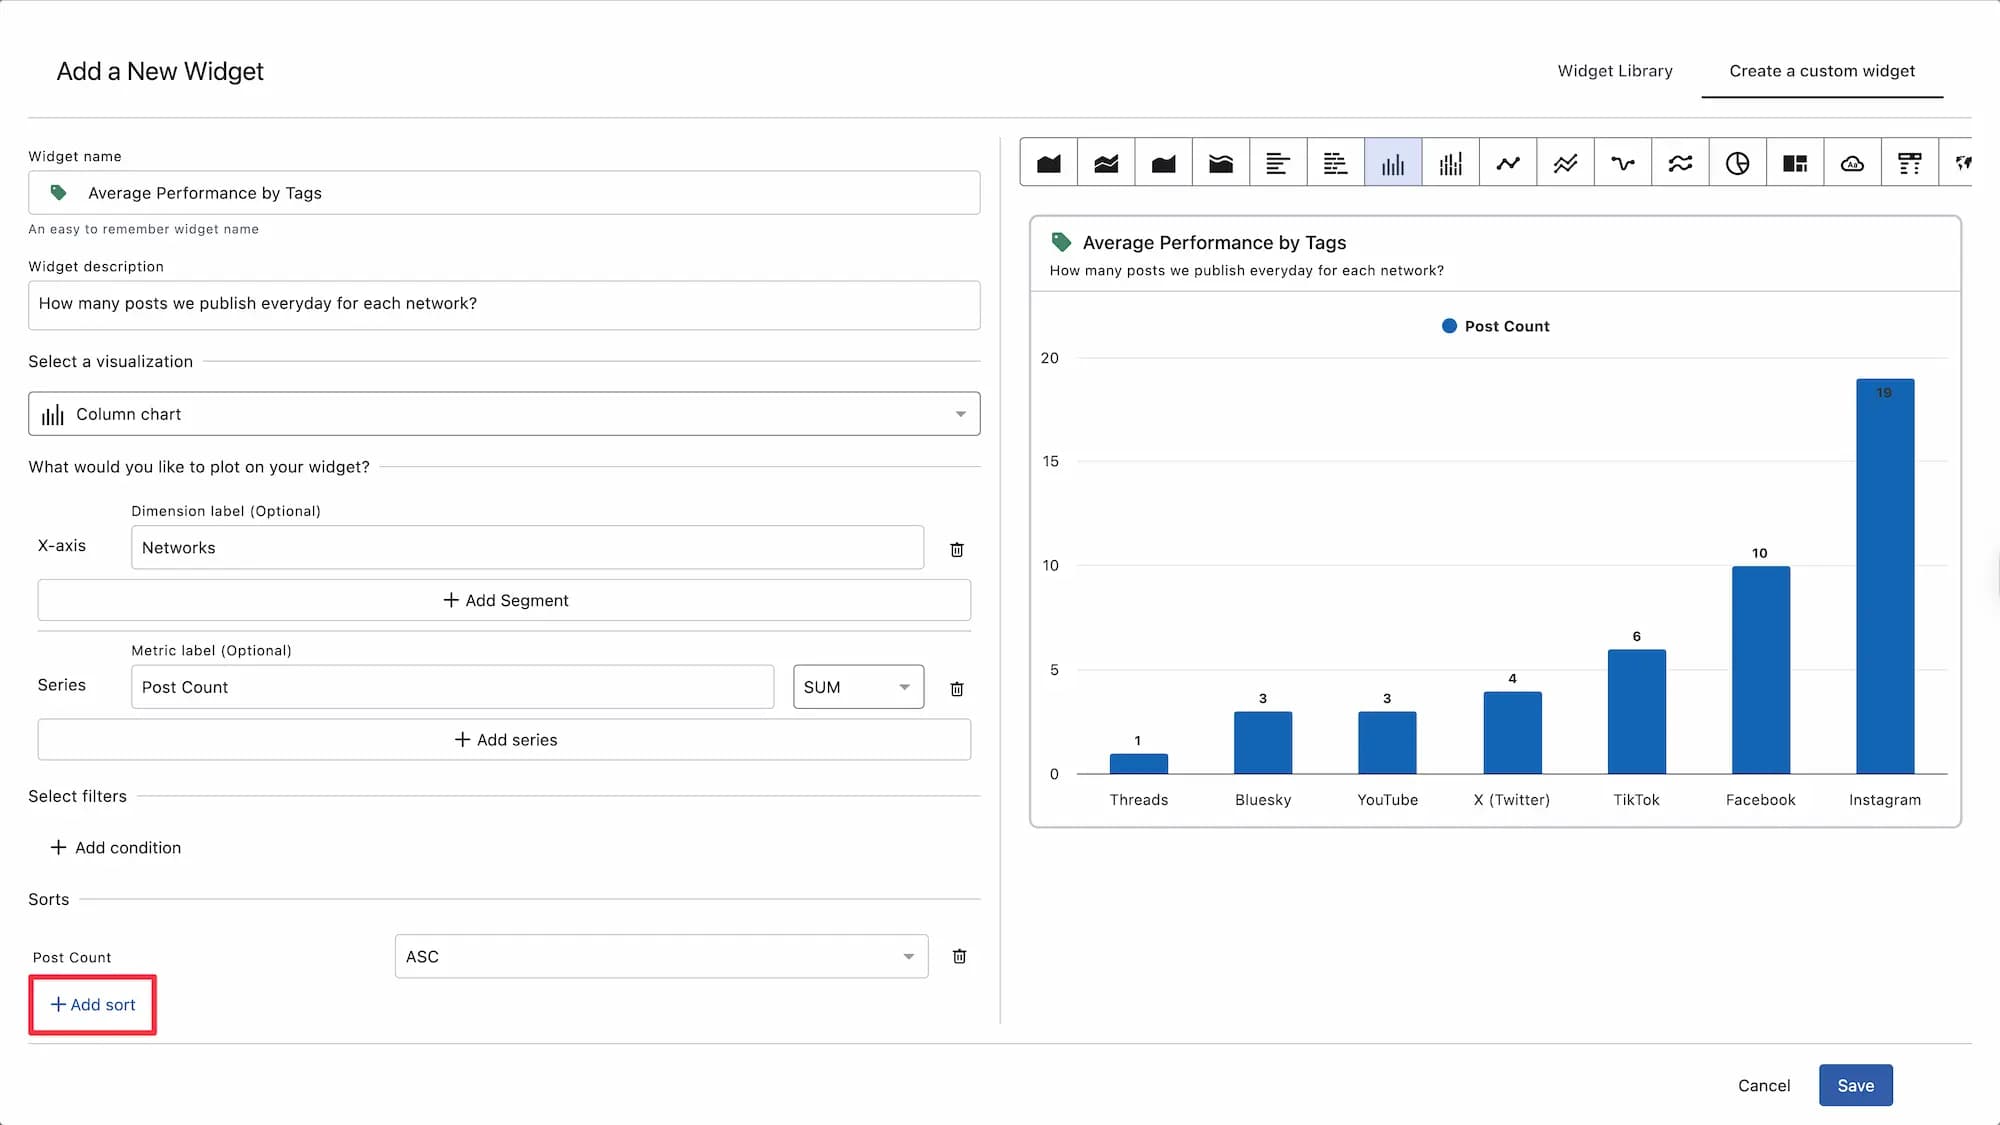Pick the treemap chart icon
Image resolution: width=2000 pixels, height=1125 pixels.
coord(1795,163)
